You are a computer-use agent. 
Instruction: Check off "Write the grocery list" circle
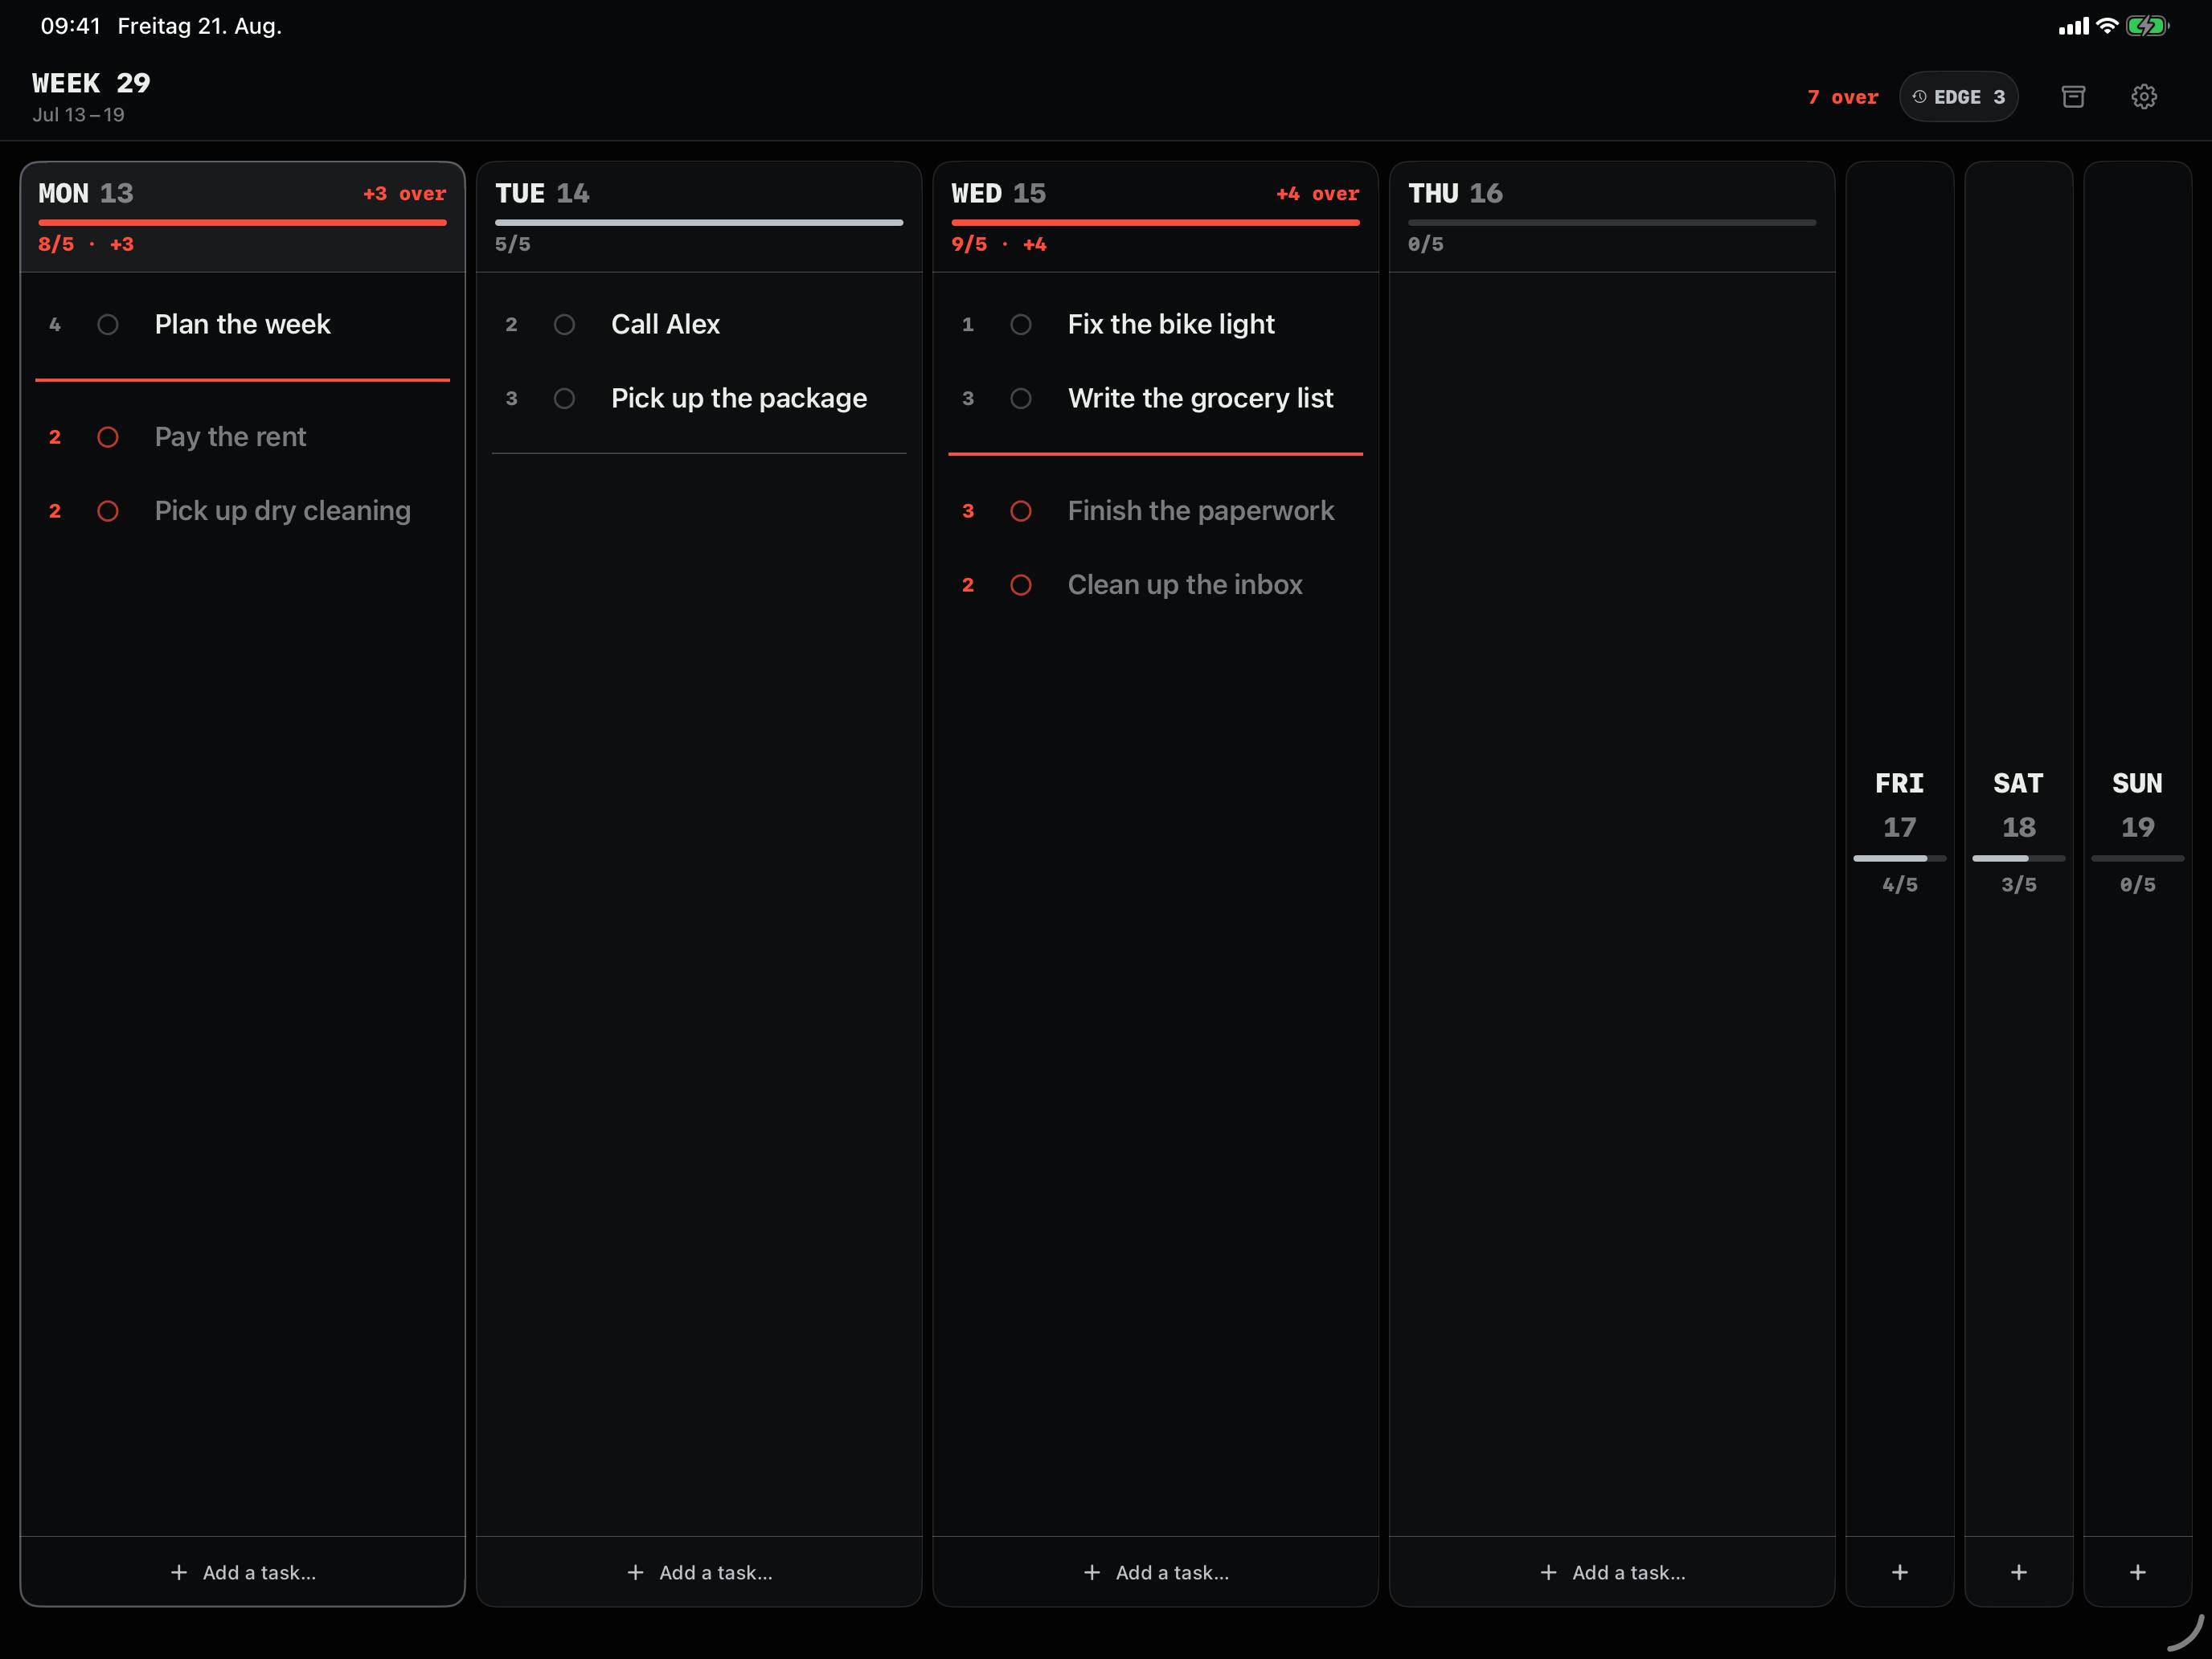click(1021, 399)
